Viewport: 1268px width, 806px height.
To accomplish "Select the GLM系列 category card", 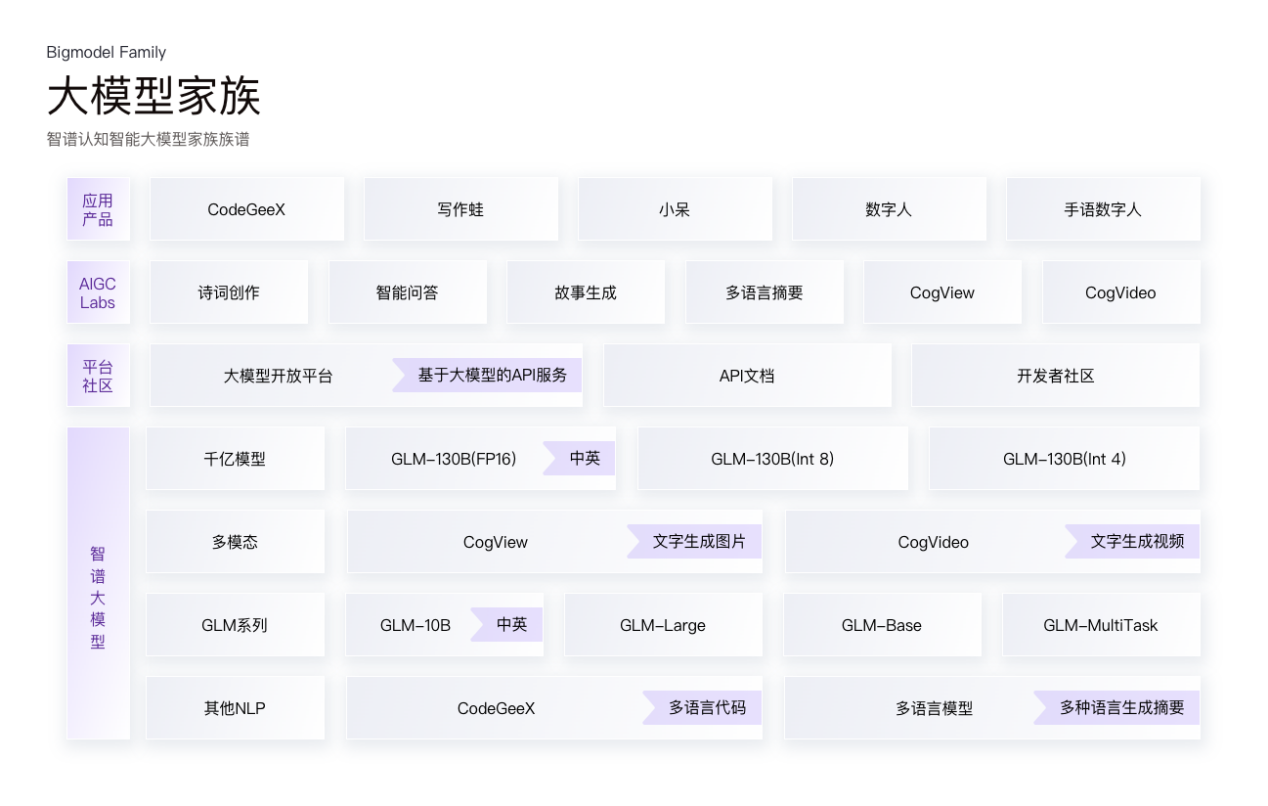I will pos(235,625).
